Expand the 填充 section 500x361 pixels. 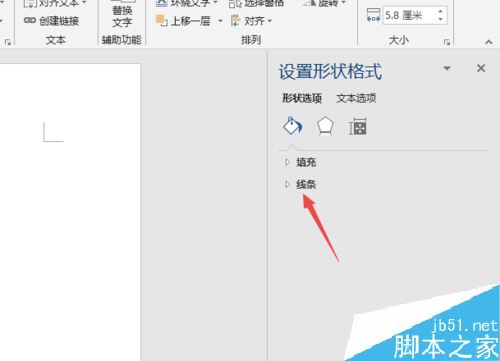[300, 162]
